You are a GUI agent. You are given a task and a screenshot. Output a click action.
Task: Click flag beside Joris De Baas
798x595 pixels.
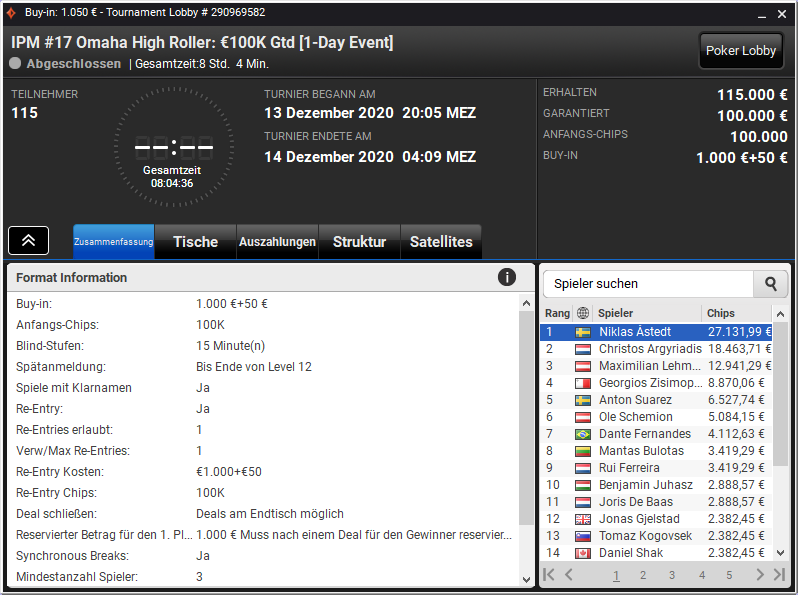(583, 502)
